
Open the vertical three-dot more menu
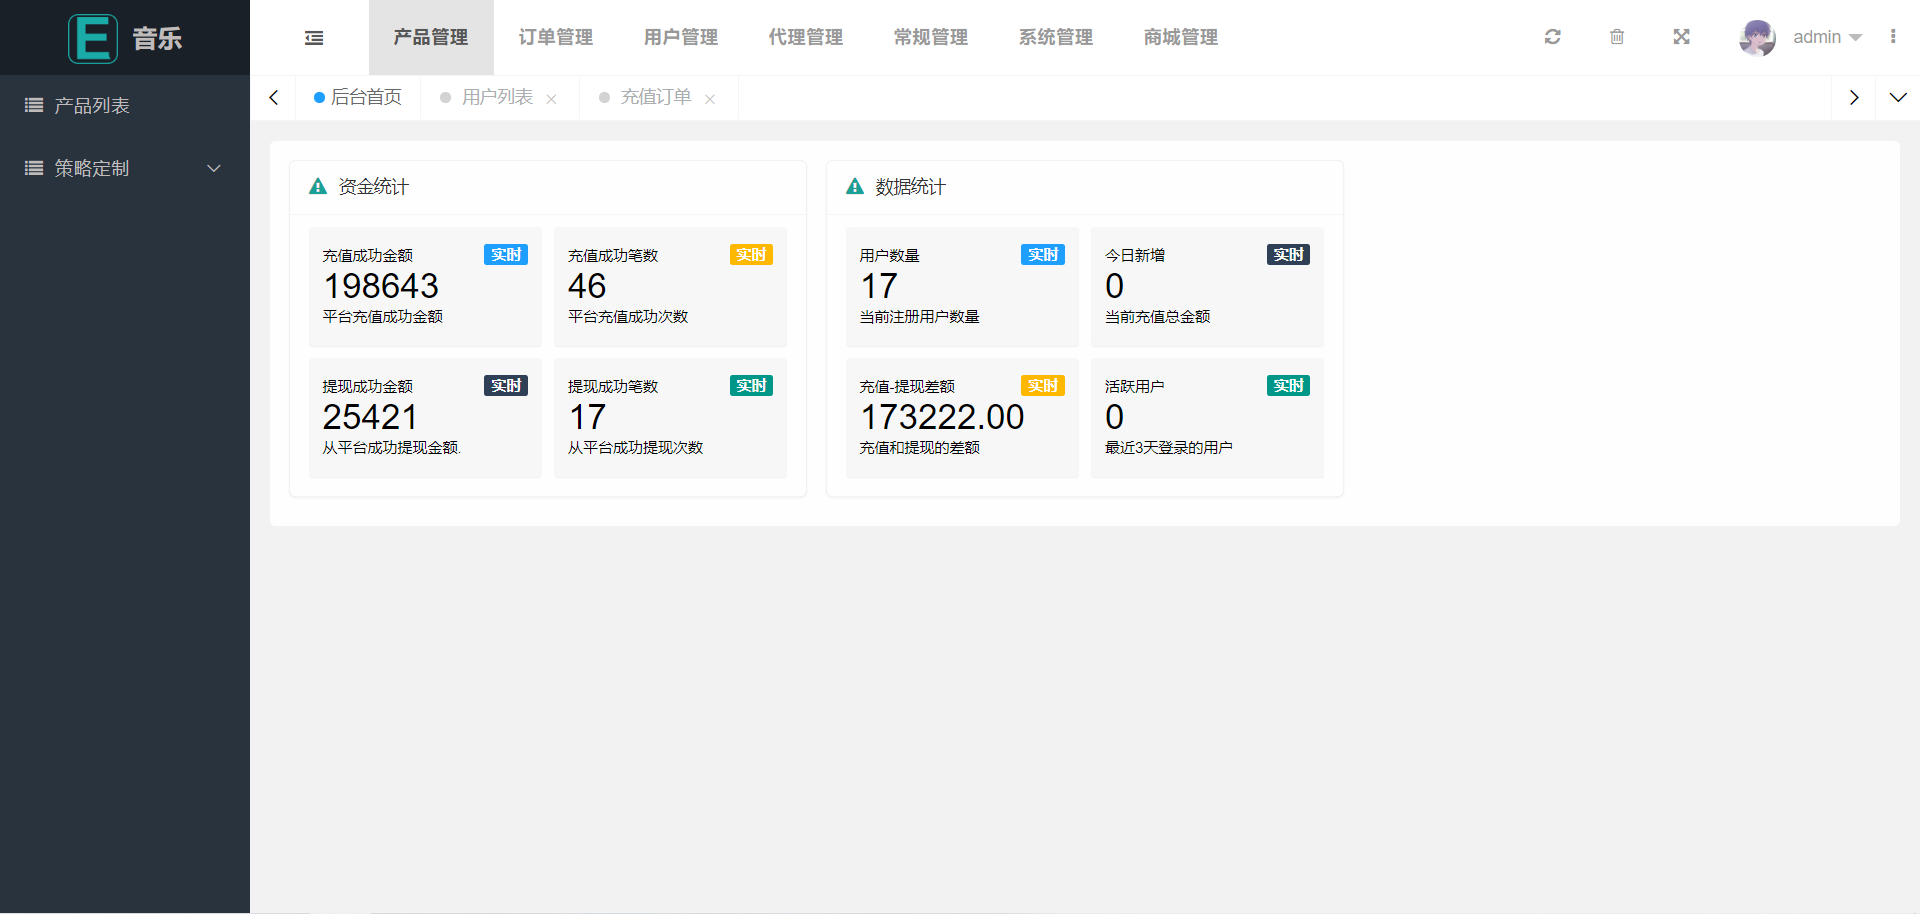pyautogui.click(x=1893, y=37)
